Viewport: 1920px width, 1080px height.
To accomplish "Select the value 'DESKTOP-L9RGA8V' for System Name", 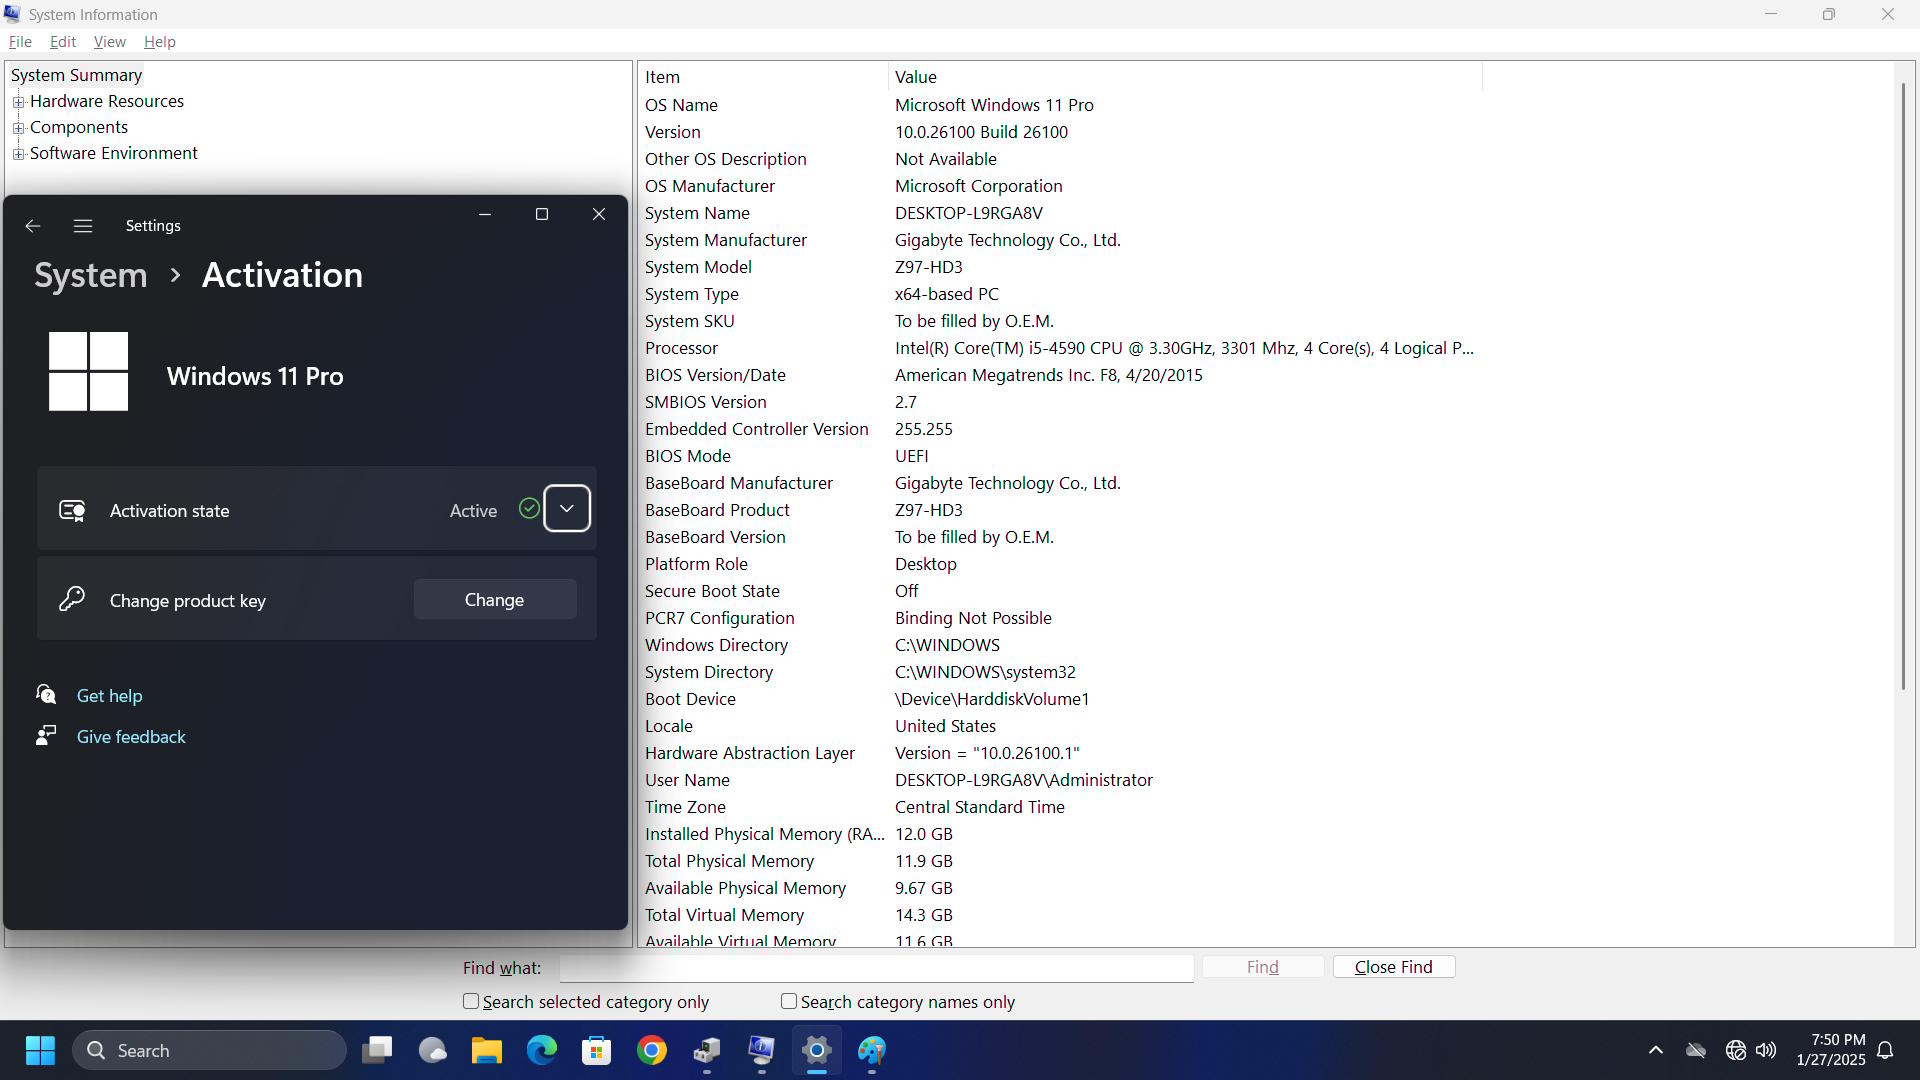I will (x=969, y=213).
